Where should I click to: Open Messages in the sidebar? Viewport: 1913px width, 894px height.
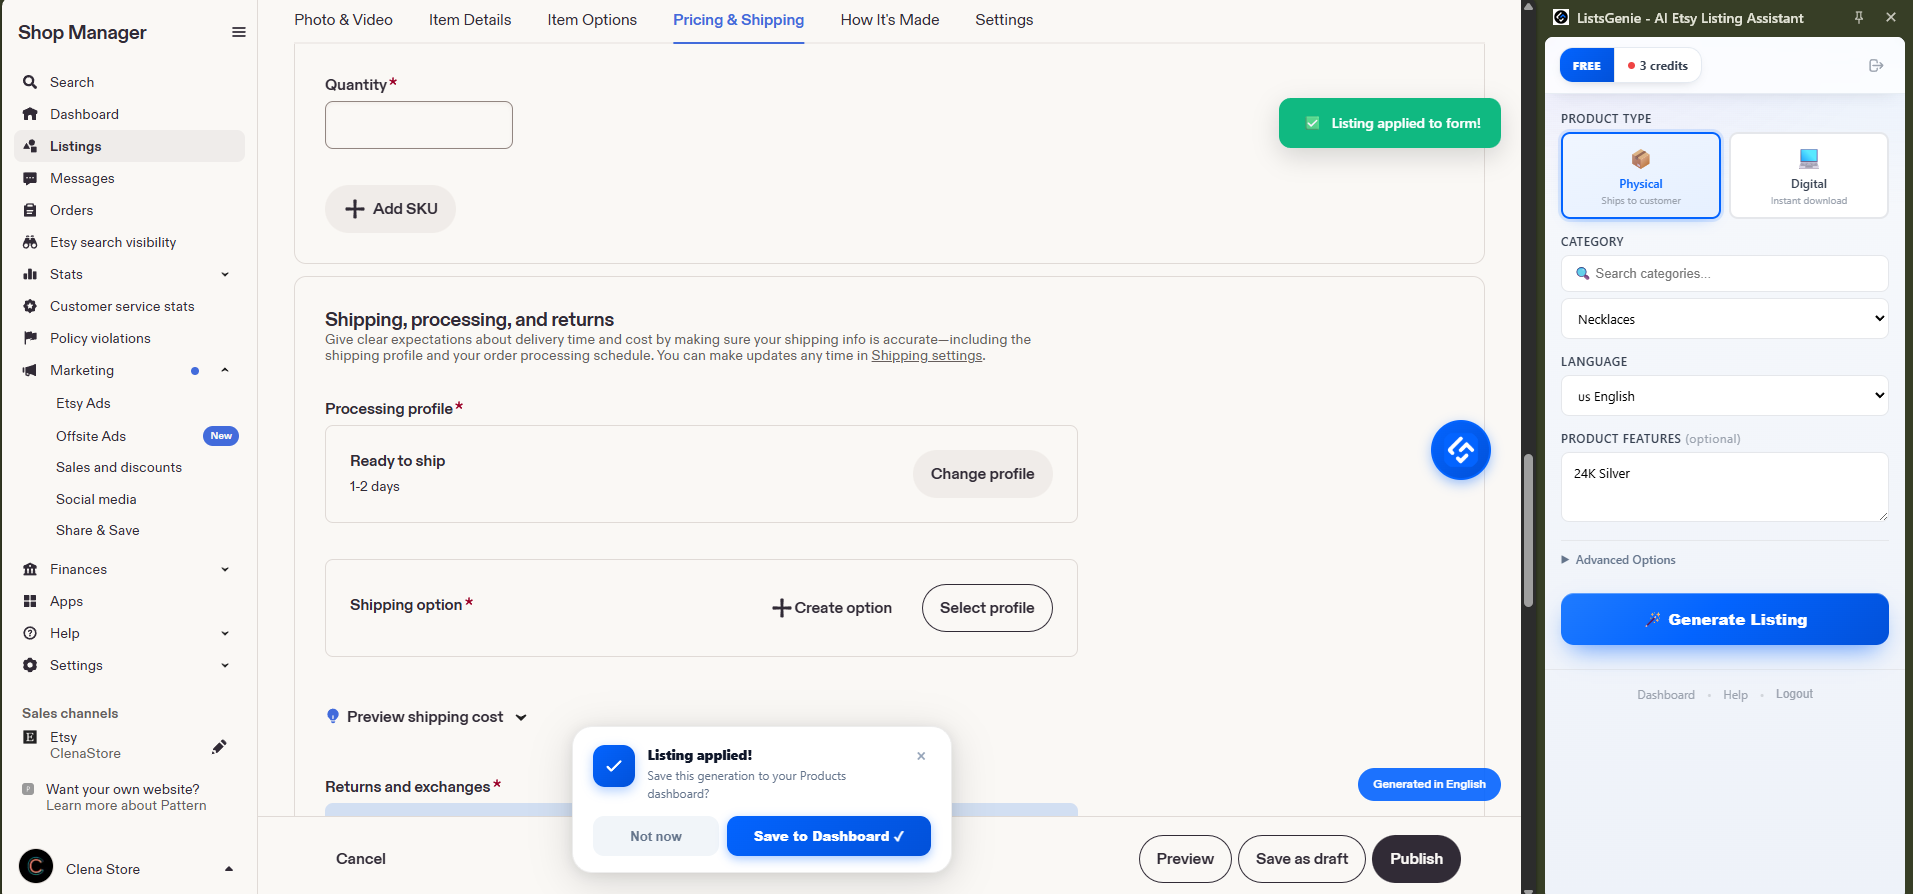click(82, 178)
